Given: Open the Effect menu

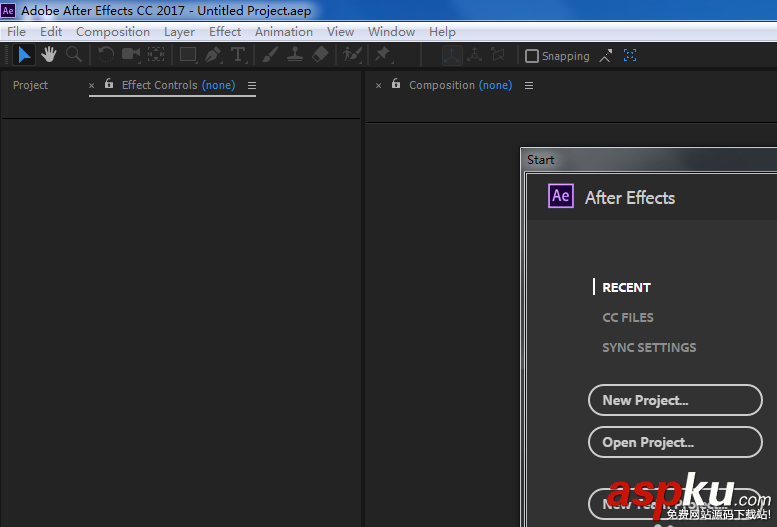Looking at the screenshot, I should pyautogui.click(x=225, y=32).
